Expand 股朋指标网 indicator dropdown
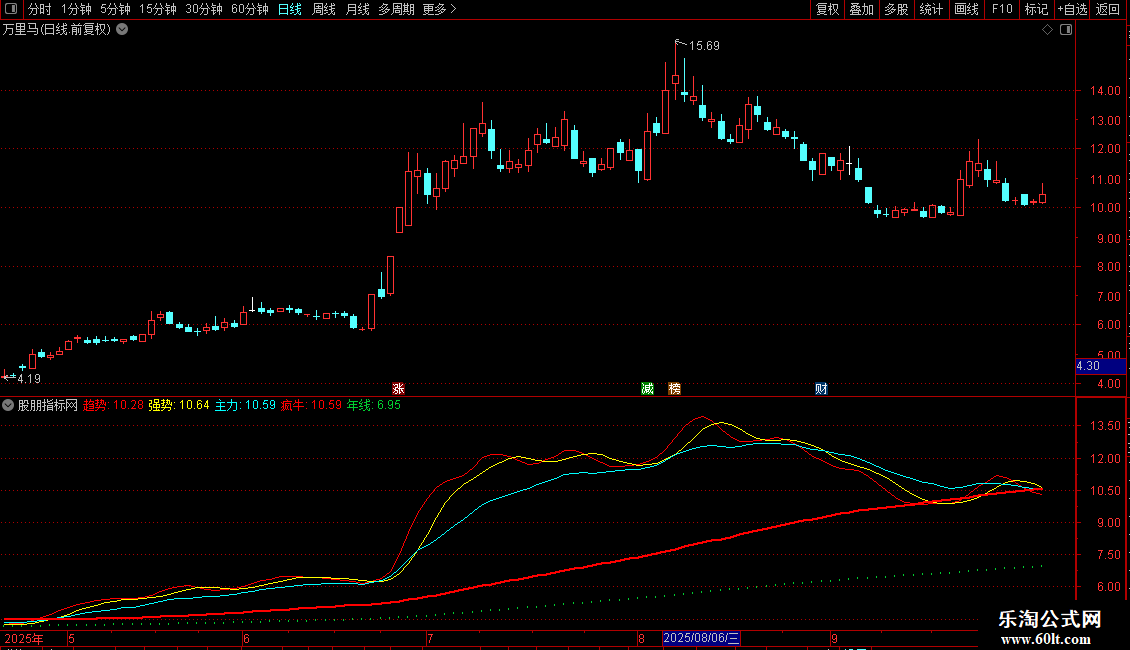Screen dimensions: 1130x650 [8, 405]
